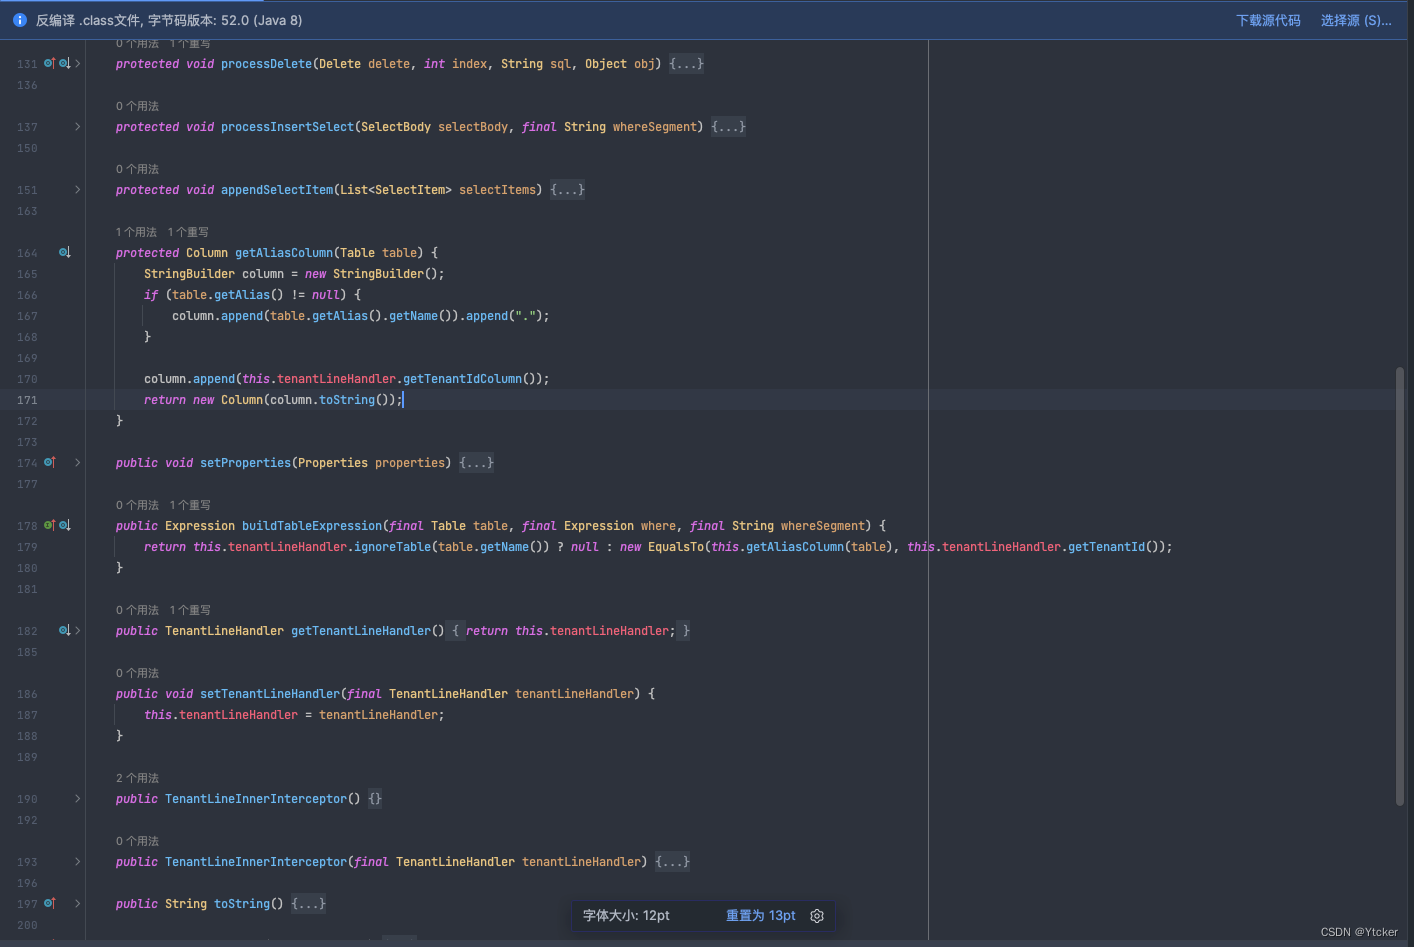Click the implements gutter icon on line 178
Image resolution: width=1414 pixels, height=947 pixels.
(x=49, y=525)
